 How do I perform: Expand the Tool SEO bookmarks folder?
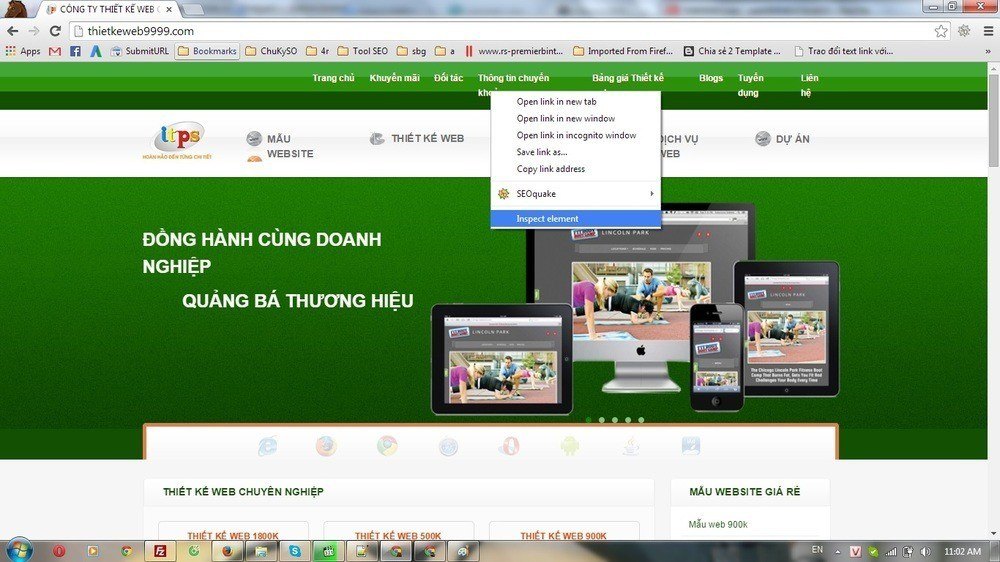[363, 51]
